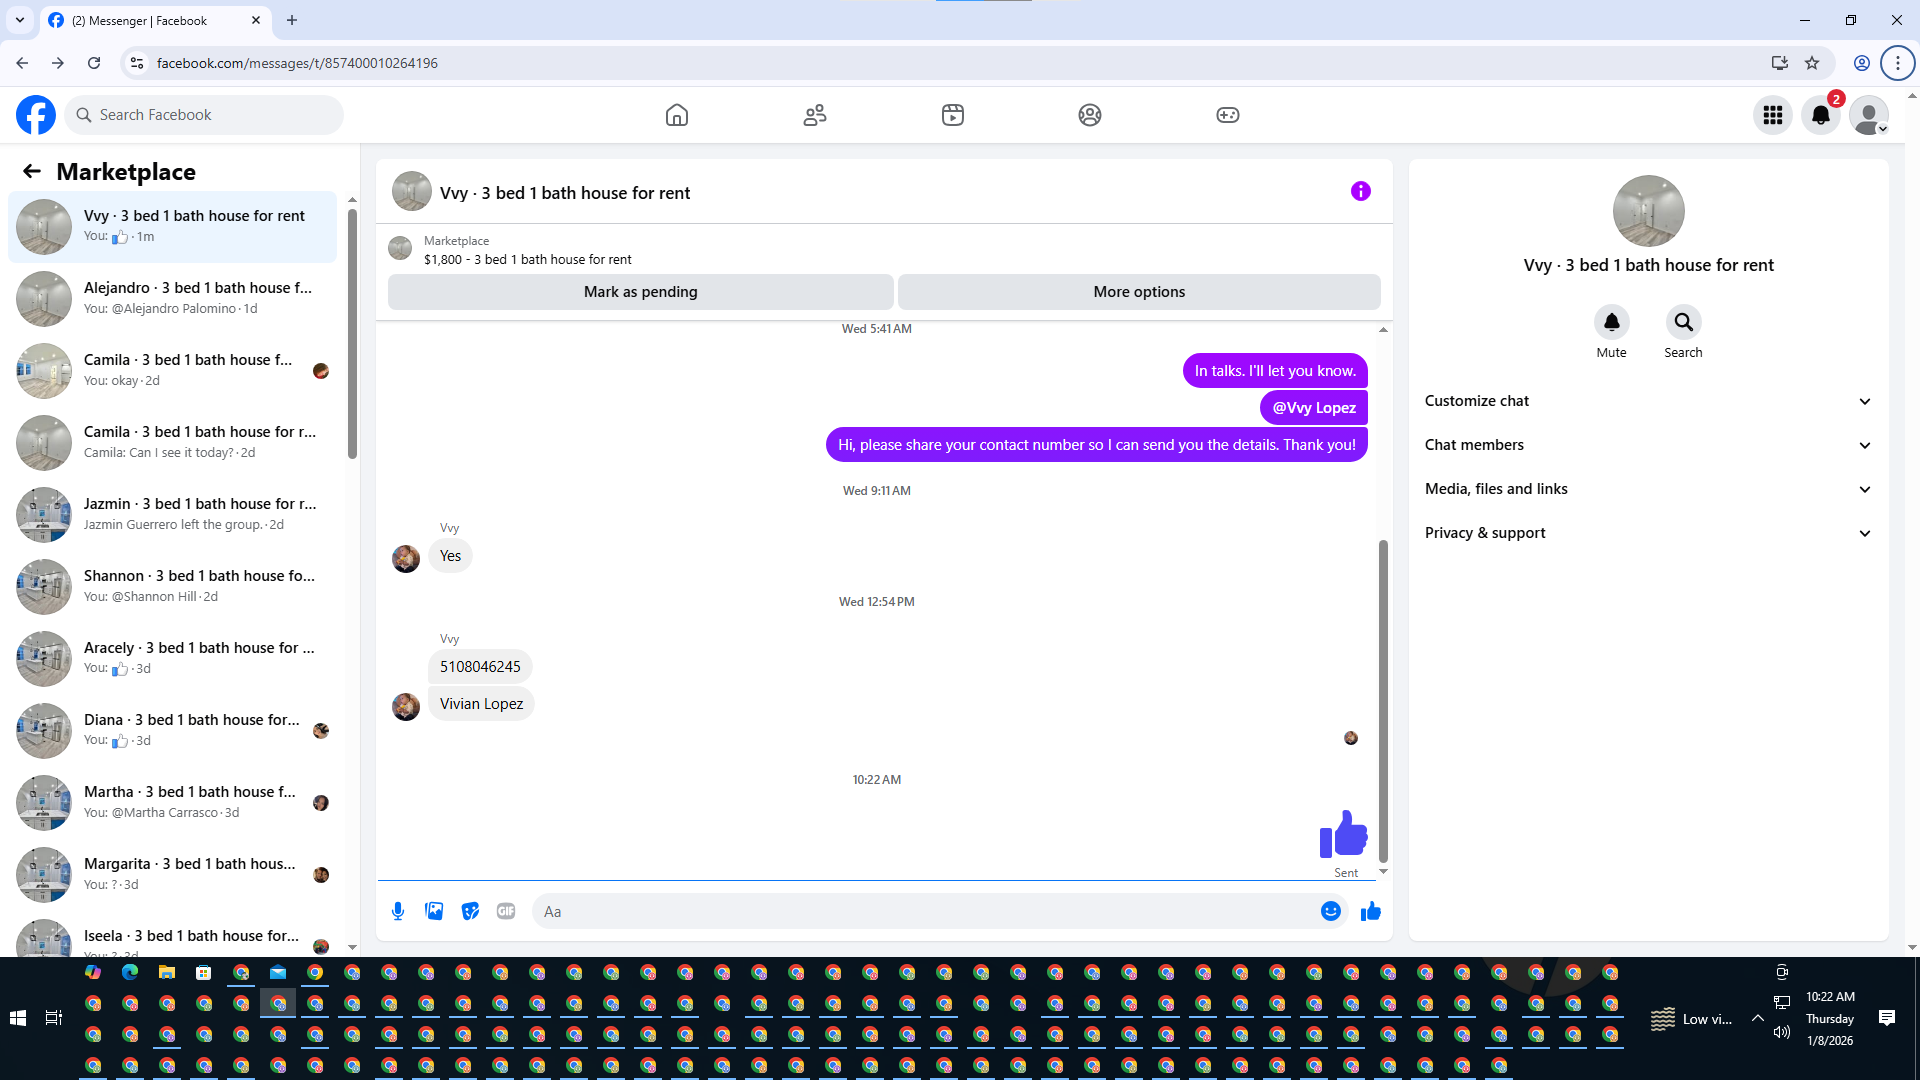Open Vvy conversation in the chat list
The width and height of the screenshot is (1920, 1080).
[172, 227]
